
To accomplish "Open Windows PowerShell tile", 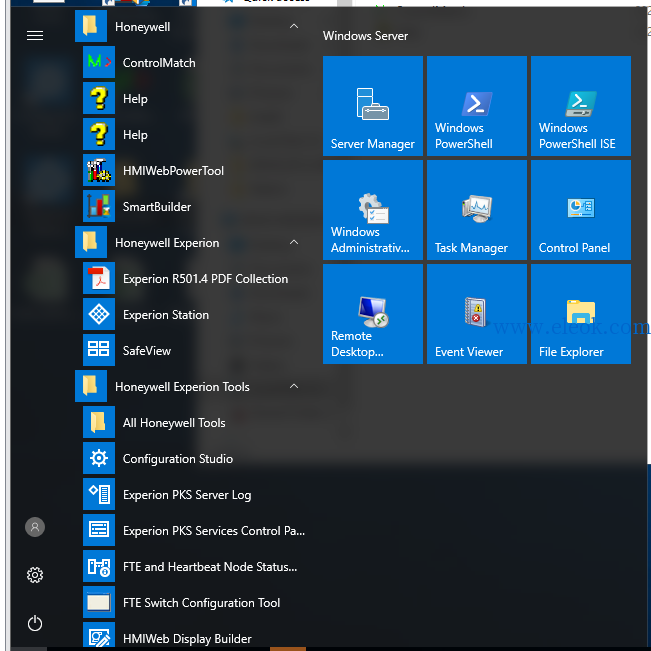I will click(477, 106).
